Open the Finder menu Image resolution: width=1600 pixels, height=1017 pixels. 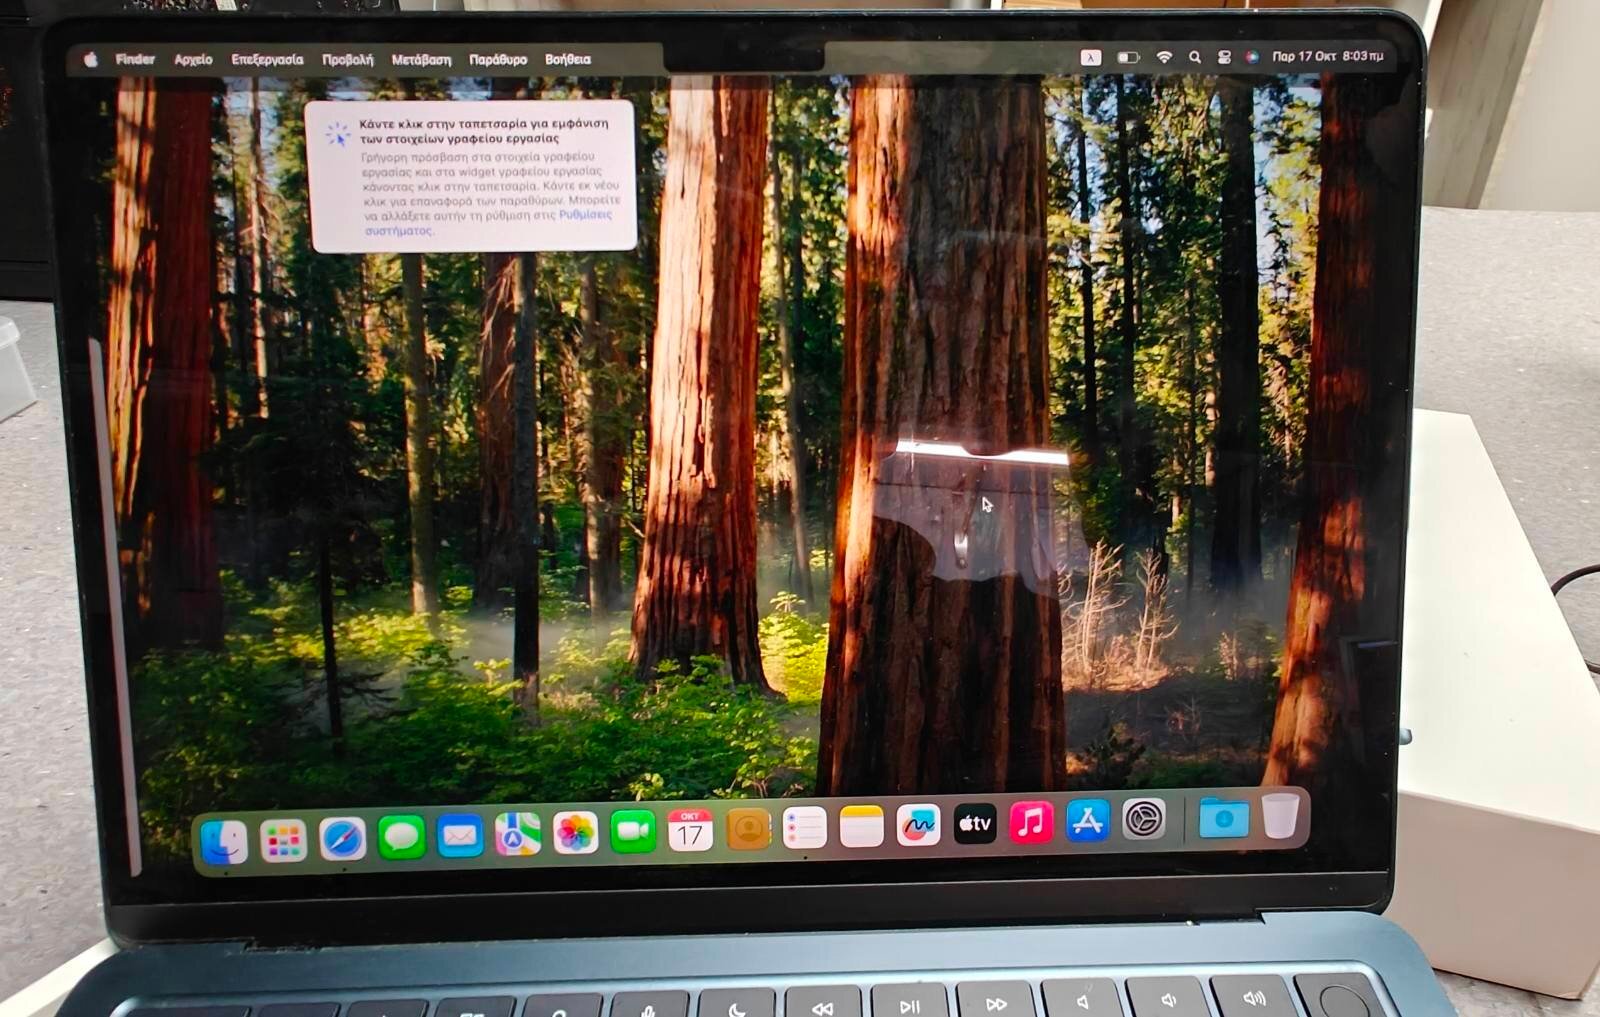pos(135,59)
